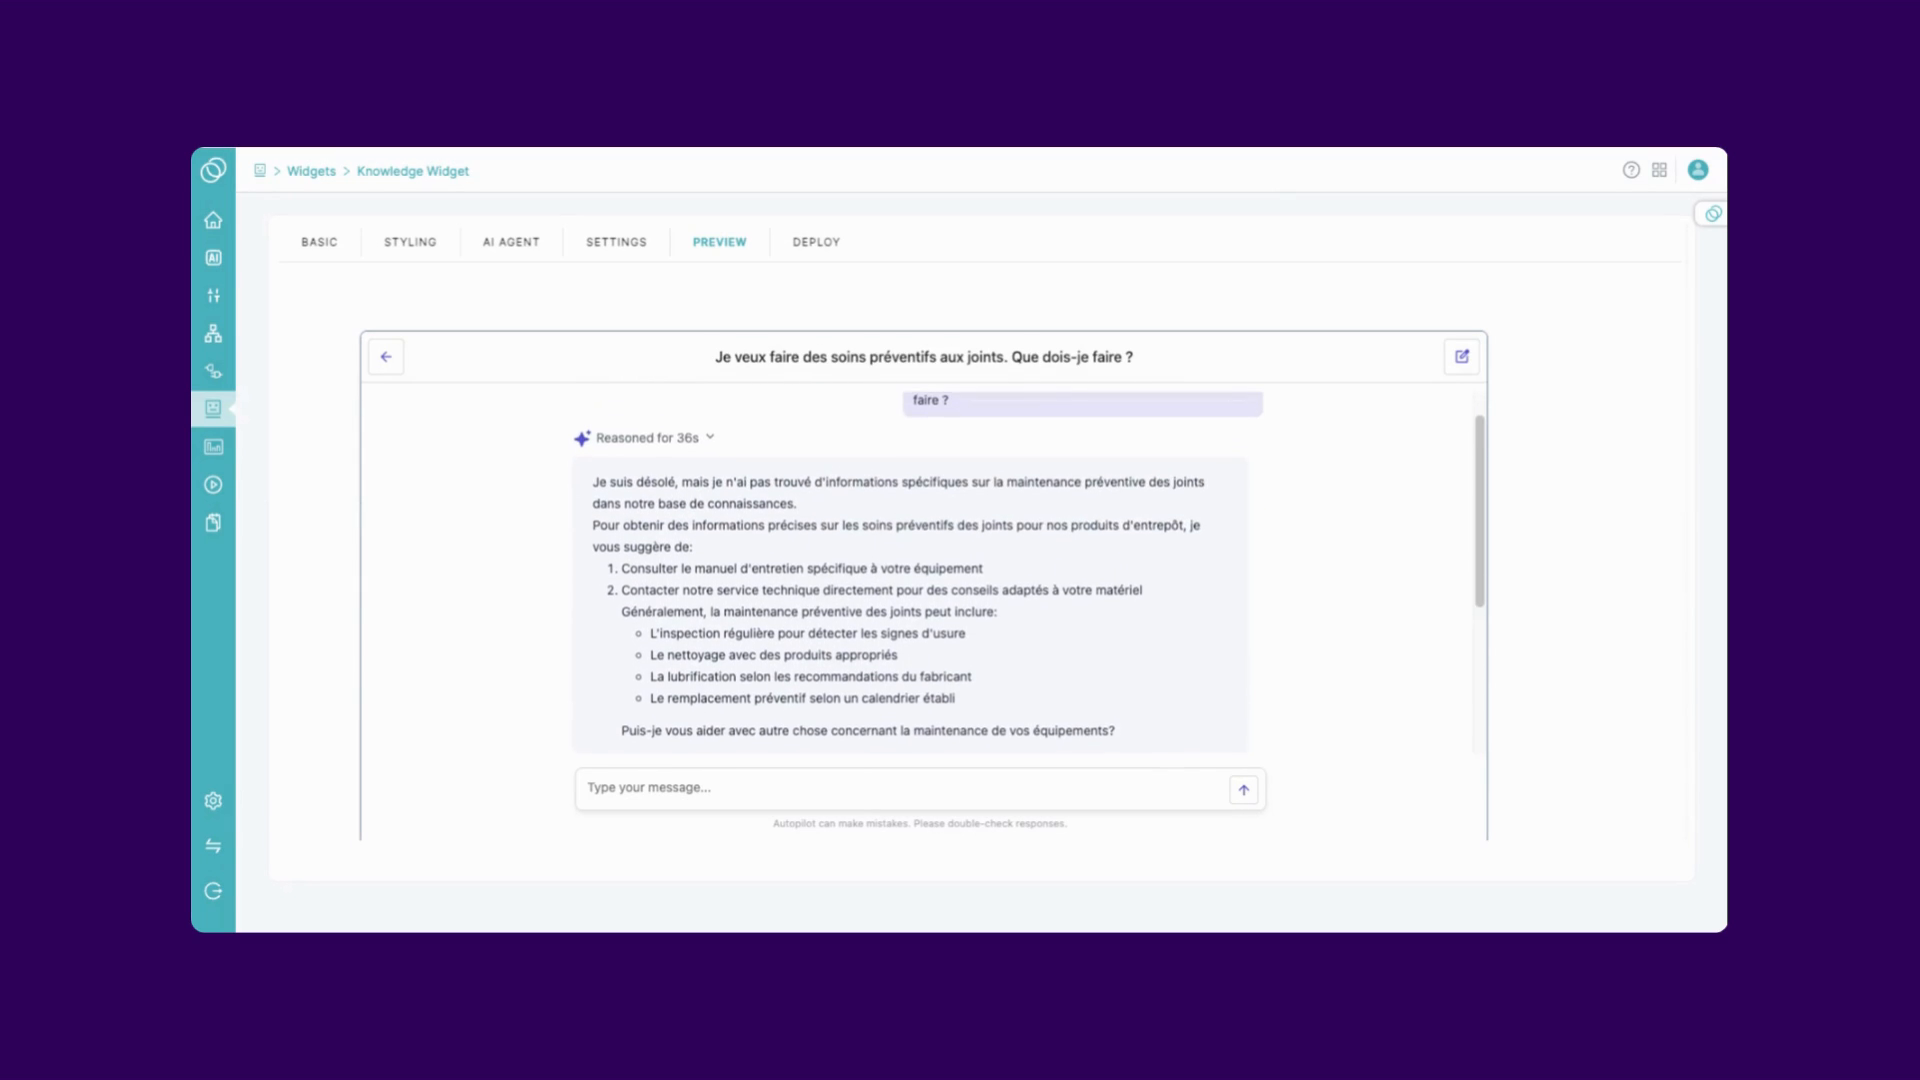Click the play/media icon in the sidebar
The height and width of the screenshot is (1080, 1920).
point(213,485)
